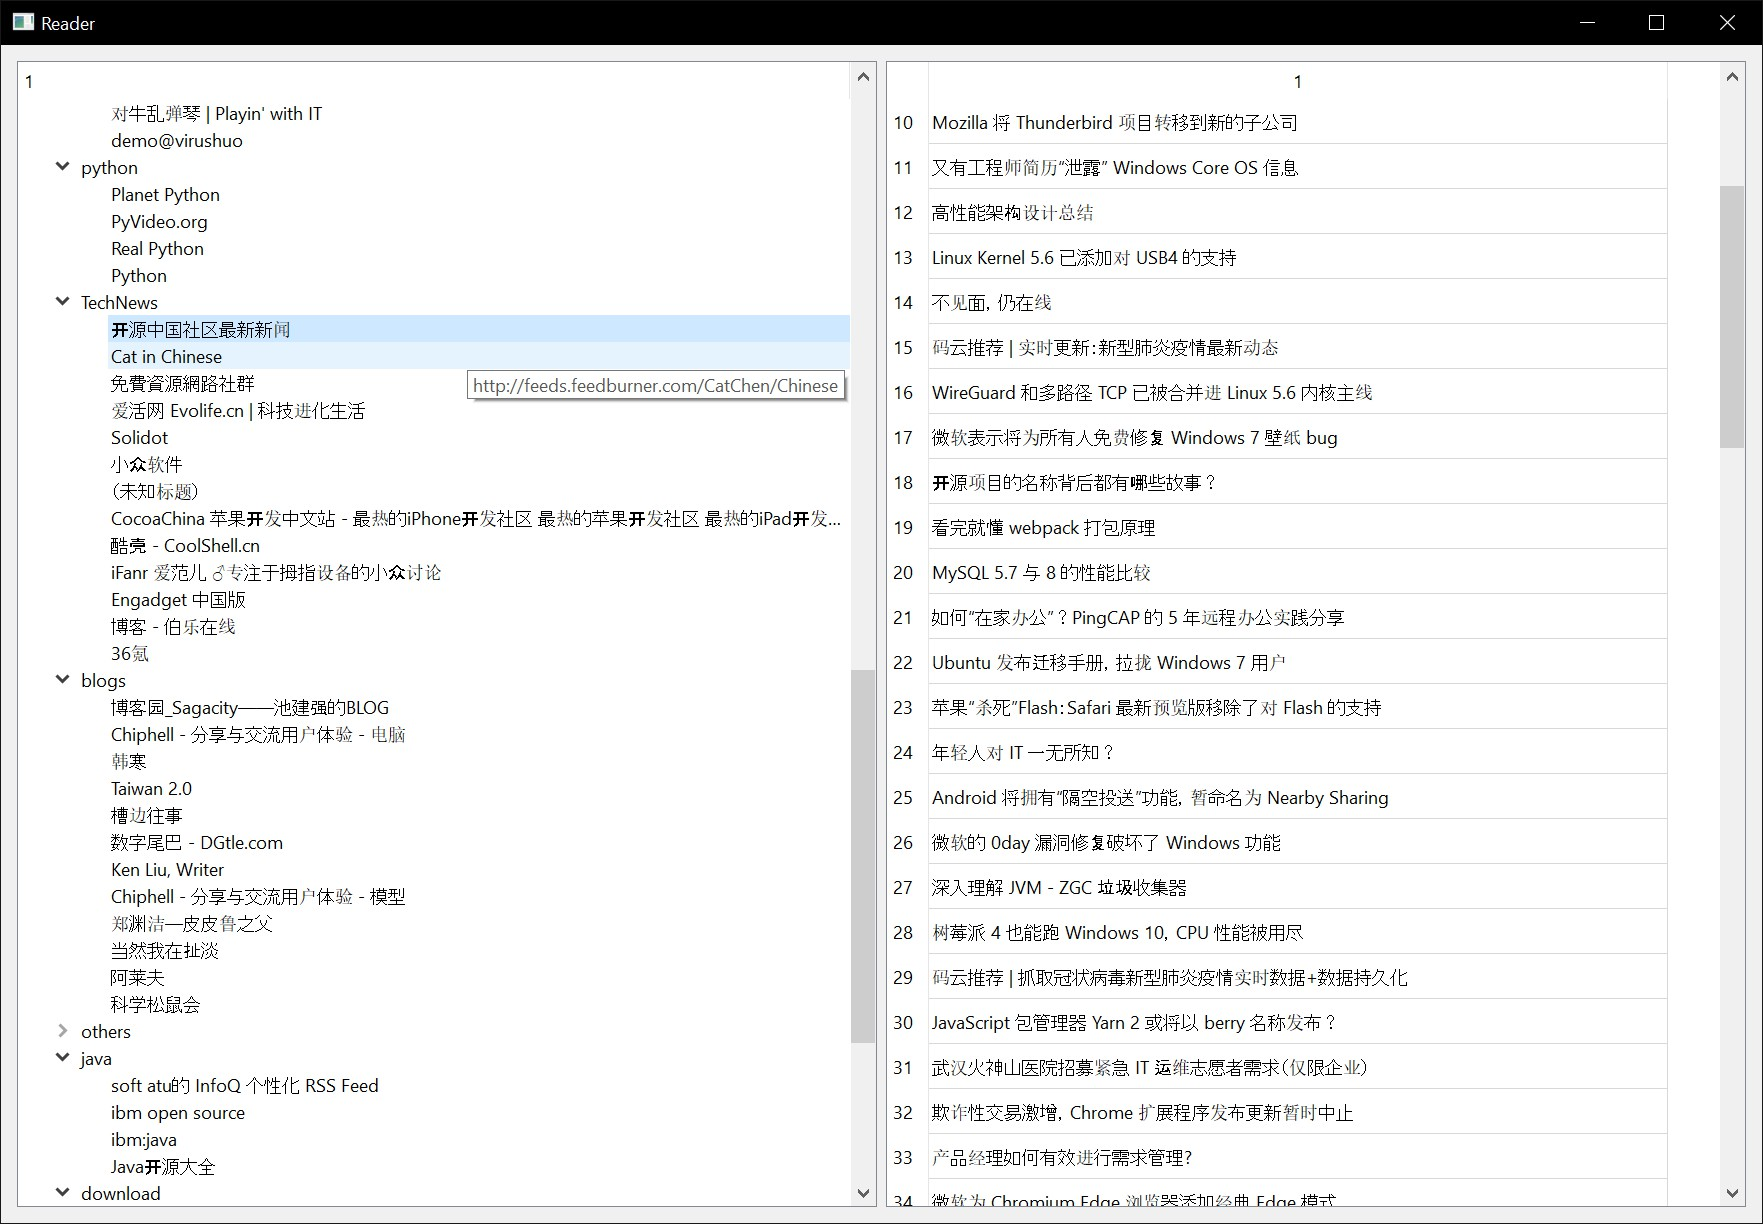Select the "Solidot" feed
The height and width of the screenshot is (1224, 1763).
[x=138, y=437]
